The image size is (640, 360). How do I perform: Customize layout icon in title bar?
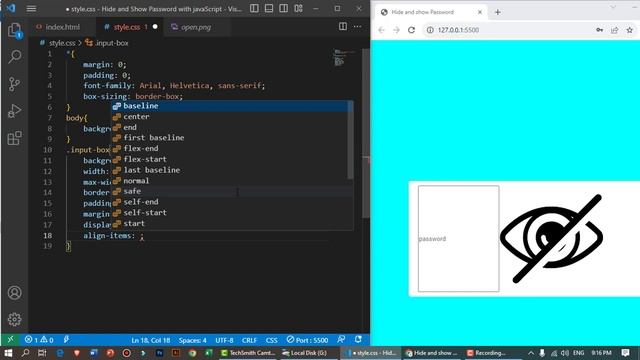(x=298, y=9)
